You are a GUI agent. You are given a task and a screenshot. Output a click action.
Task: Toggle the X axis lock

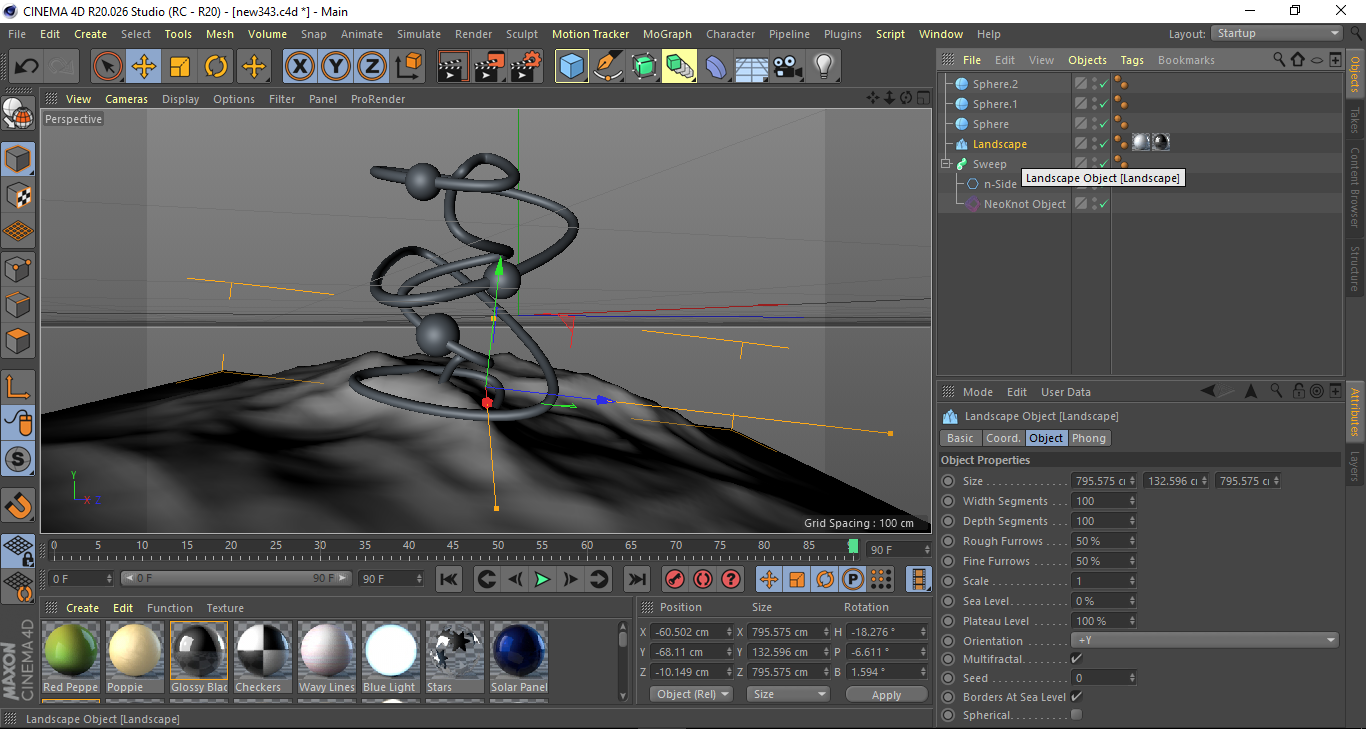tap(299, 67)
